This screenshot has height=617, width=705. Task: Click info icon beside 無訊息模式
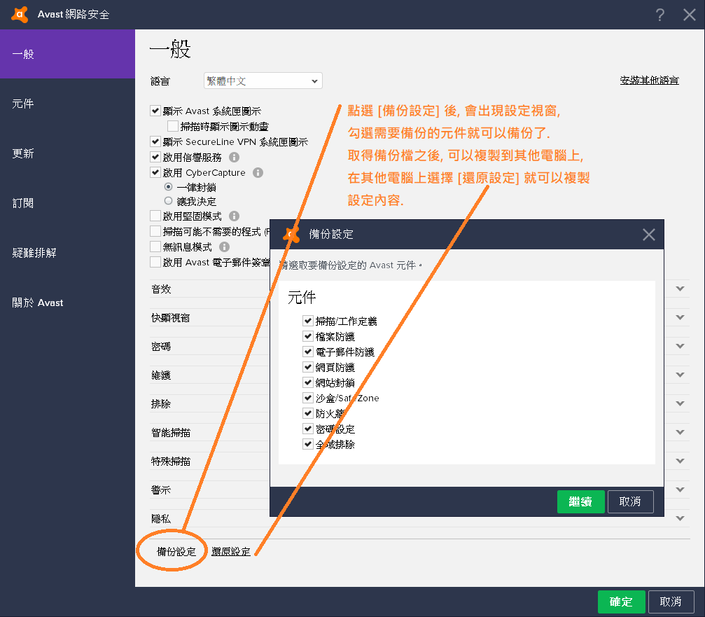pyautogui.click(x=224, y=247)
